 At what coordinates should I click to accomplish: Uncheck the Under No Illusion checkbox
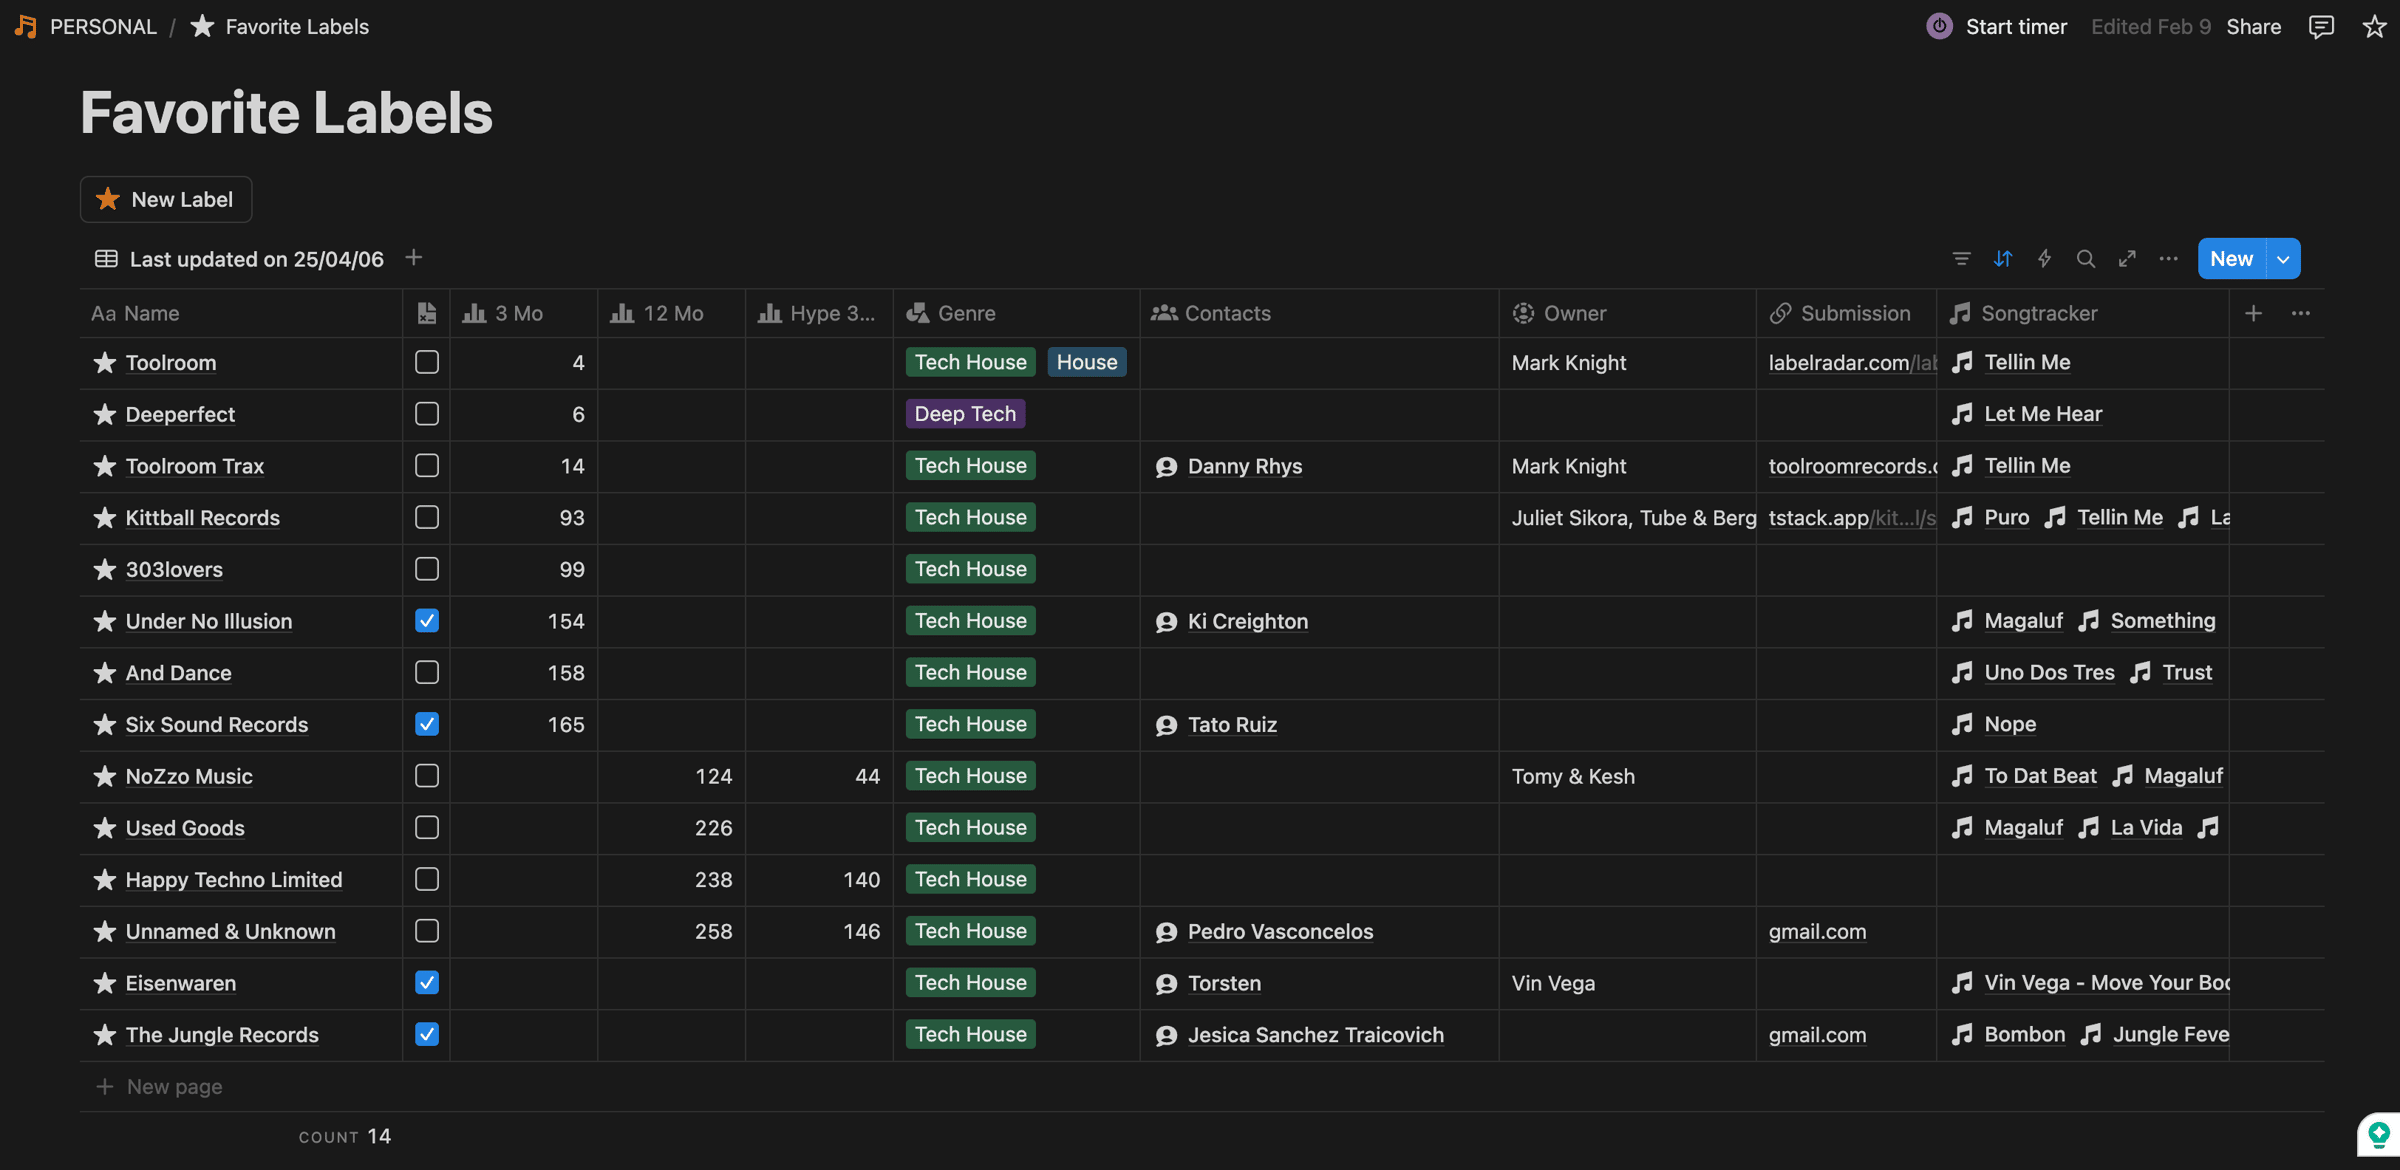pos(427,621)
